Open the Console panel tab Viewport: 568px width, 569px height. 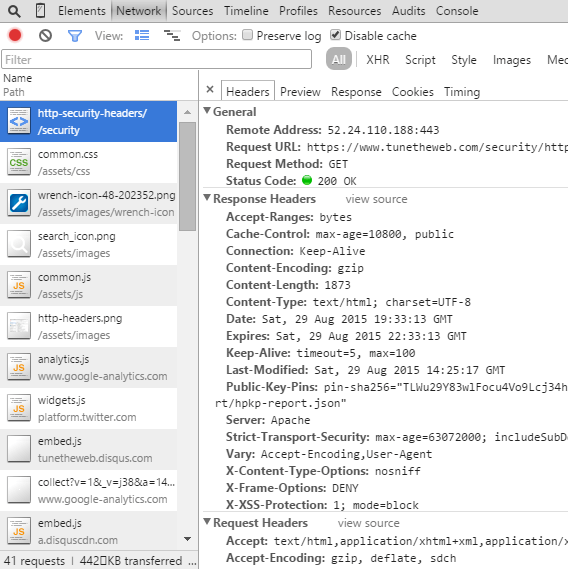point(457,11)
